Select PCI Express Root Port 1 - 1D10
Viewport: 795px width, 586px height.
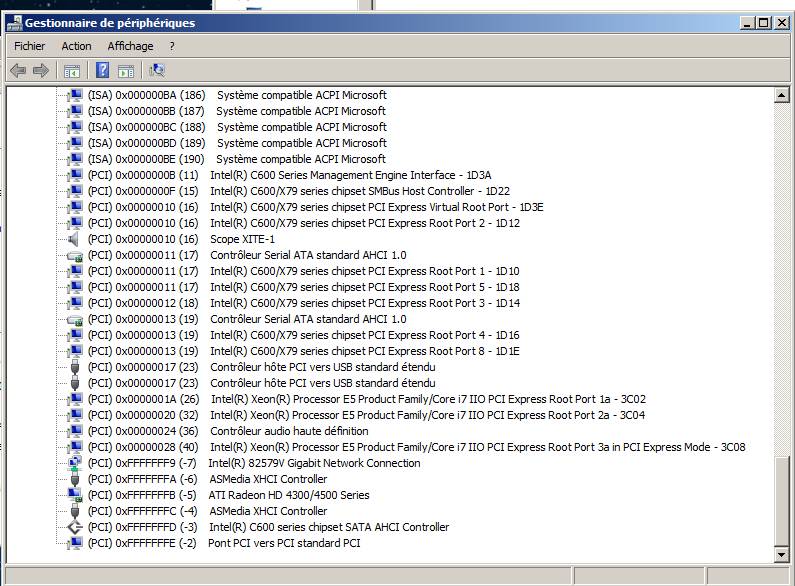pyautogui.click(x=304, y=271)
